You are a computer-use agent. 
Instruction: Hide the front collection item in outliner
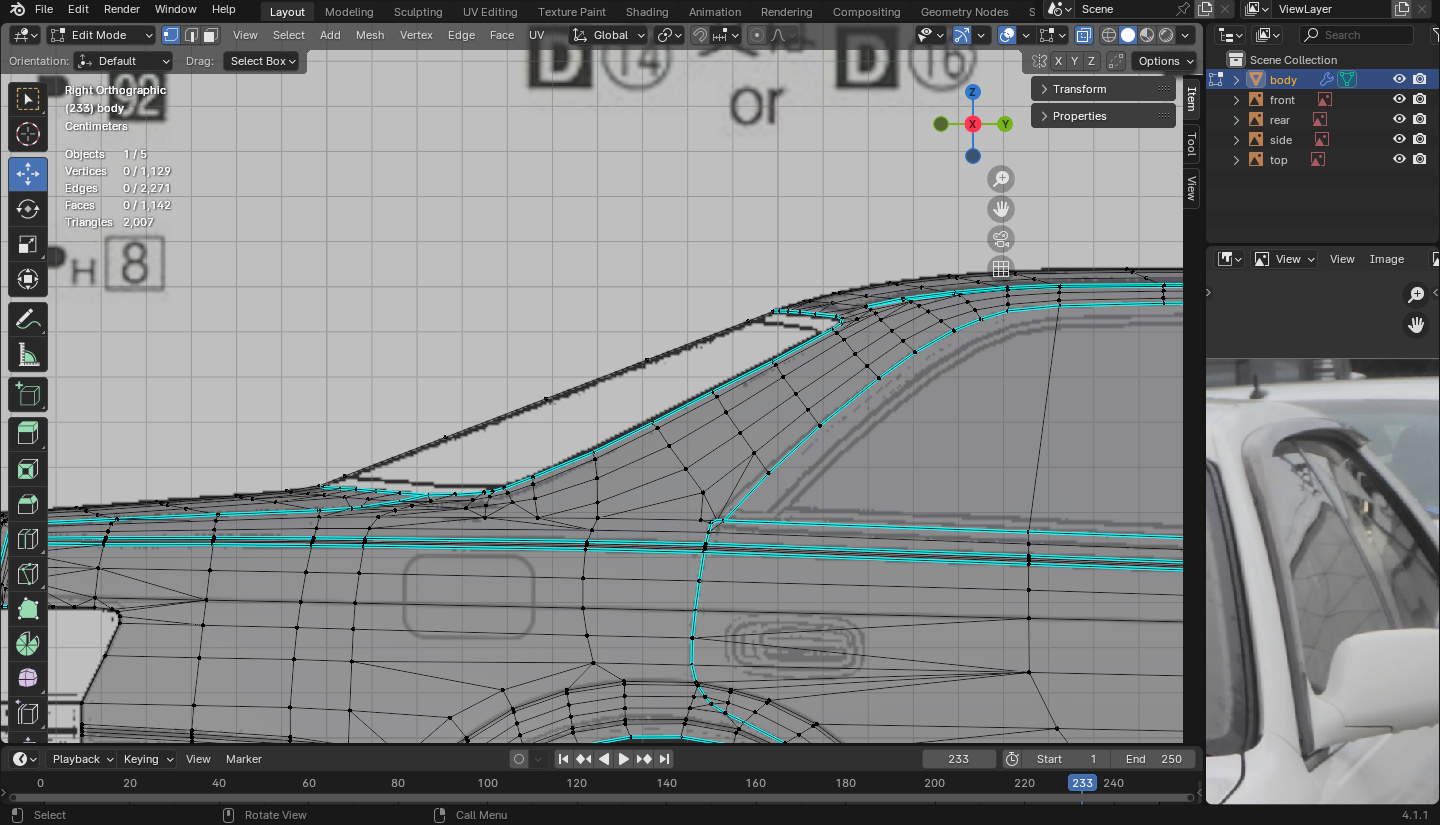coord(1399,100)
